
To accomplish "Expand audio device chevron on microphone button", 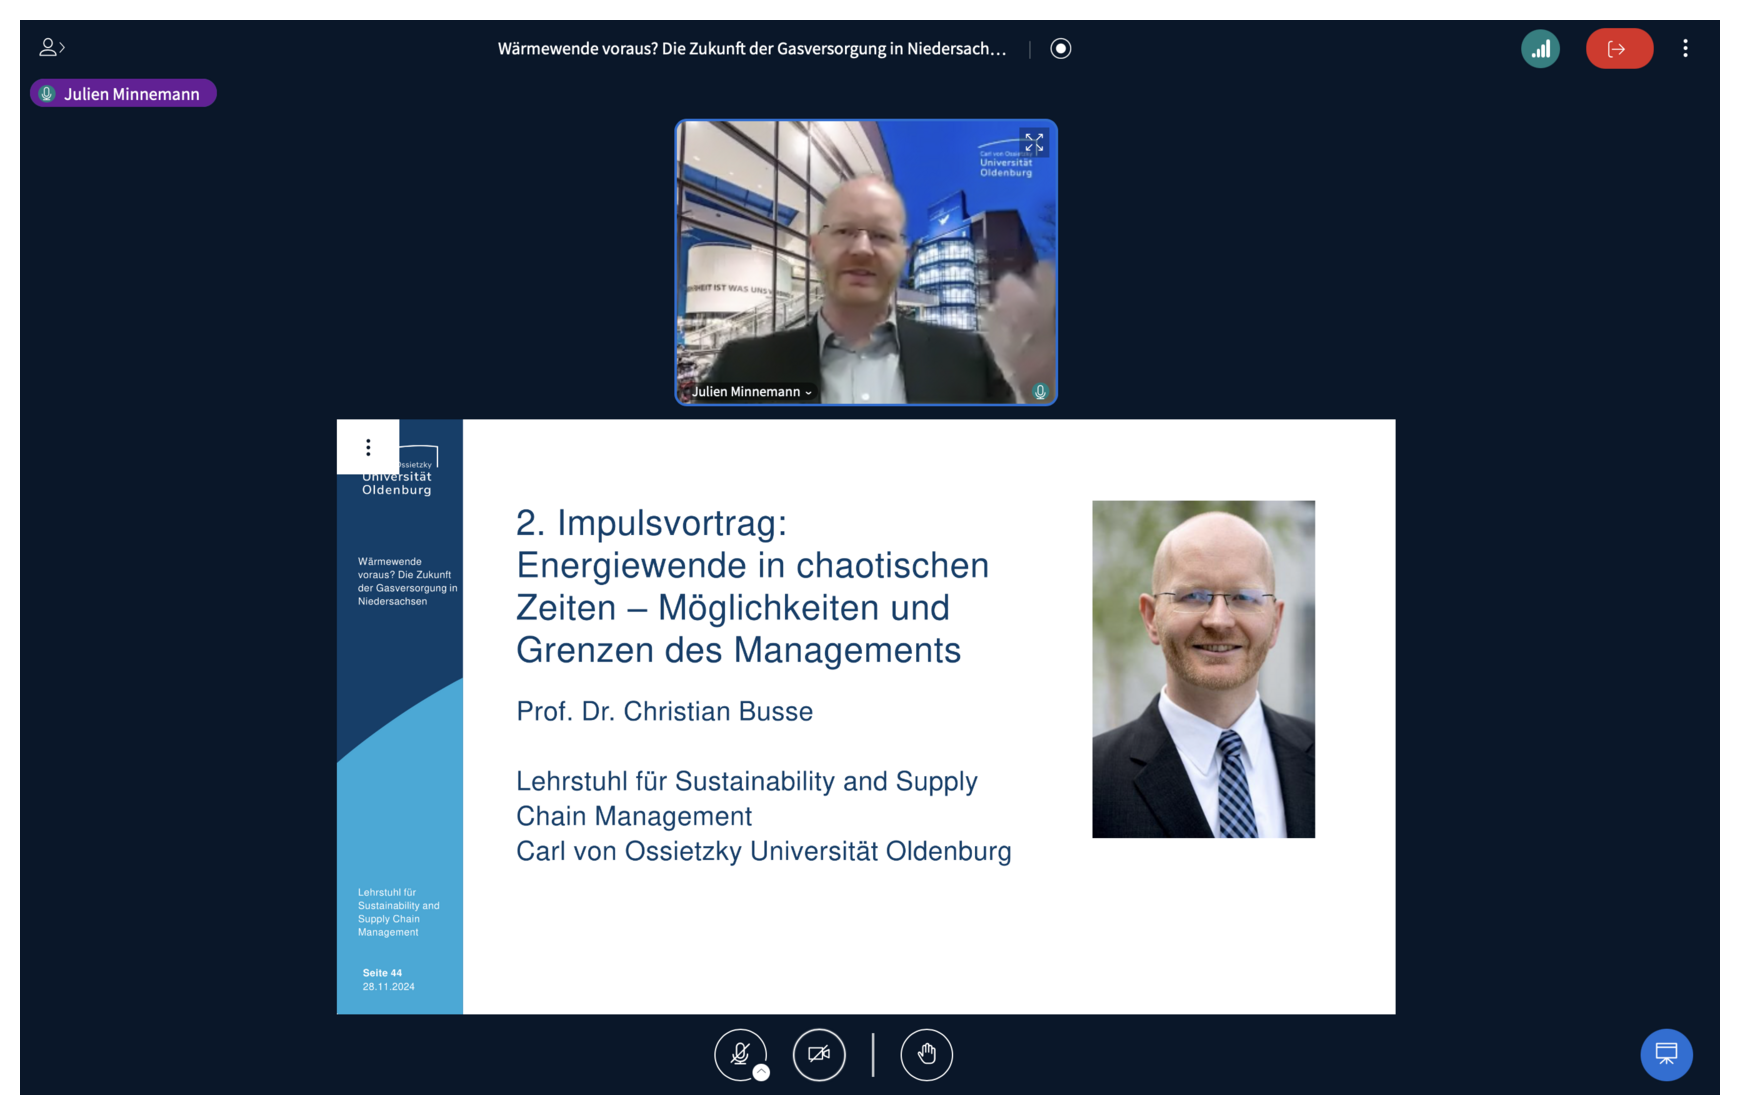I will coord(761,1073).
